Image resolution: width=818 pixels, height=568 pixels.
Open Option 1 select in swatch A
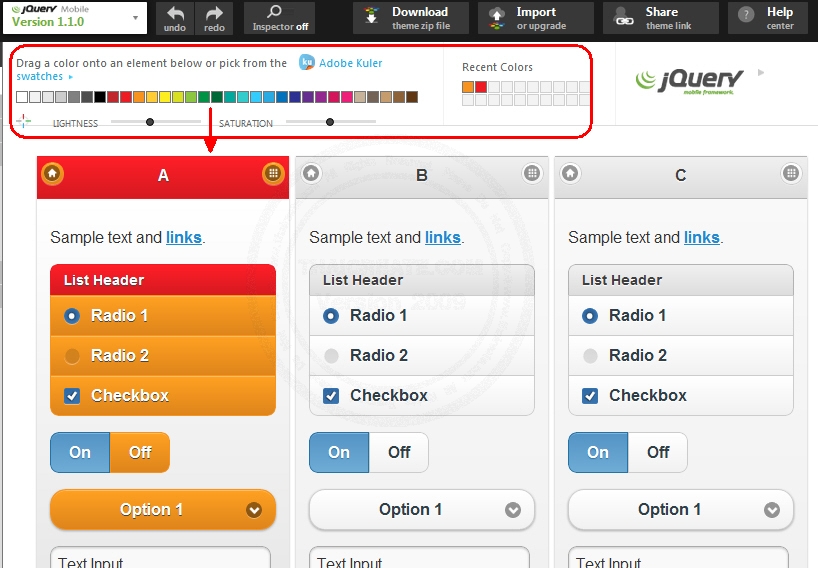(x=163, y=510)
